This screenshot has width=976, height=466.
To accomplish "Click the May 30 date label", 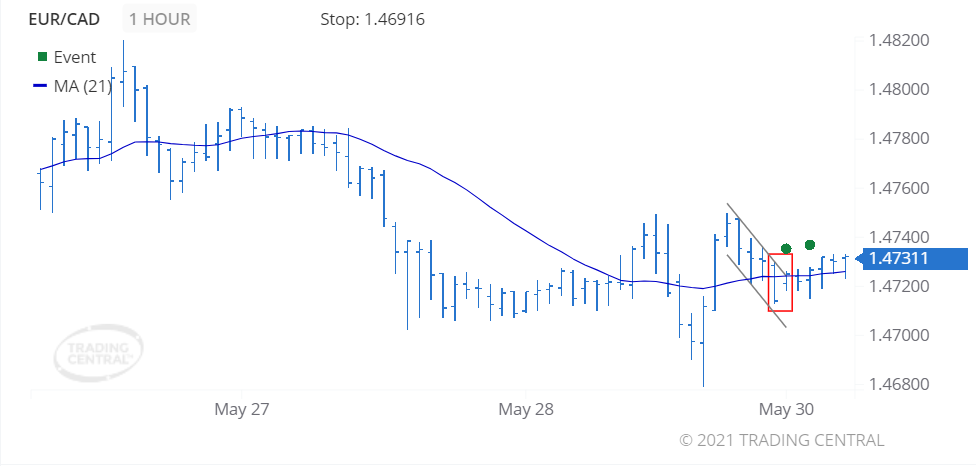I will (786, 409).
